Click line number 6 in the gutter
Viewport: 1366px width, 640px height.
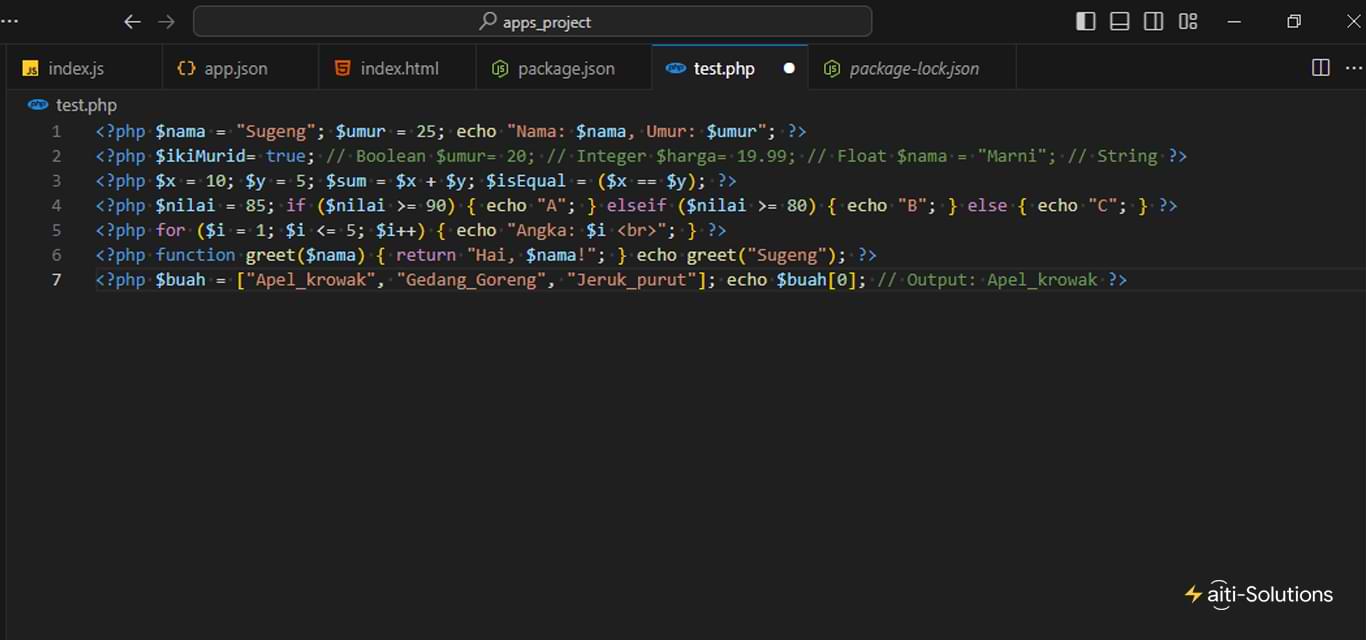pos(56,255)
